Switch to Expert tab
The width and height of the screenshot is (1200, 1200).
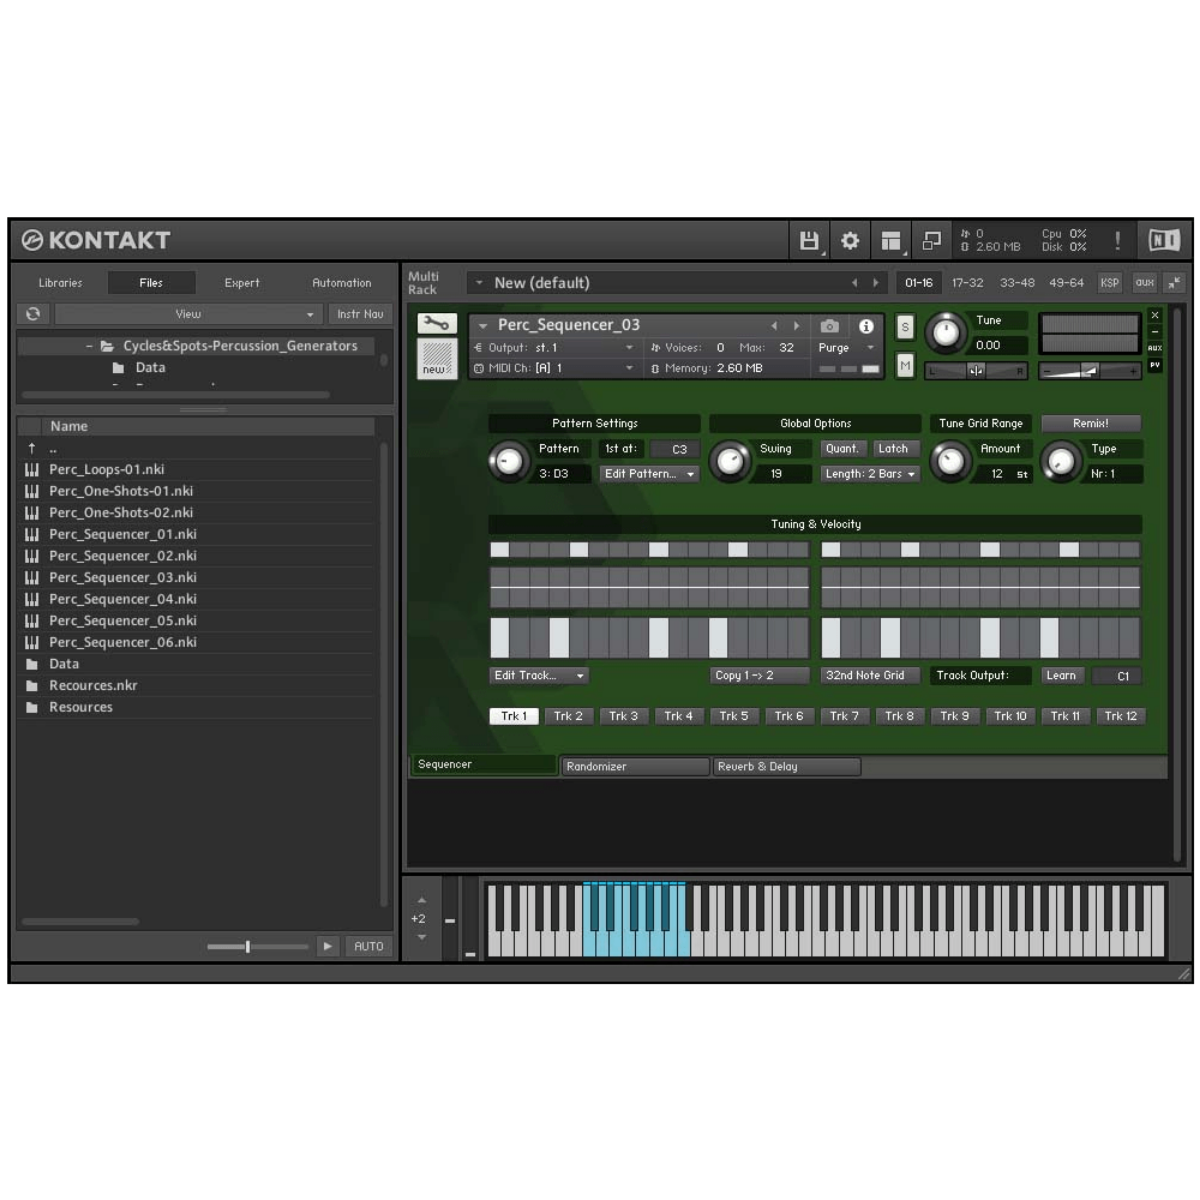242,283
